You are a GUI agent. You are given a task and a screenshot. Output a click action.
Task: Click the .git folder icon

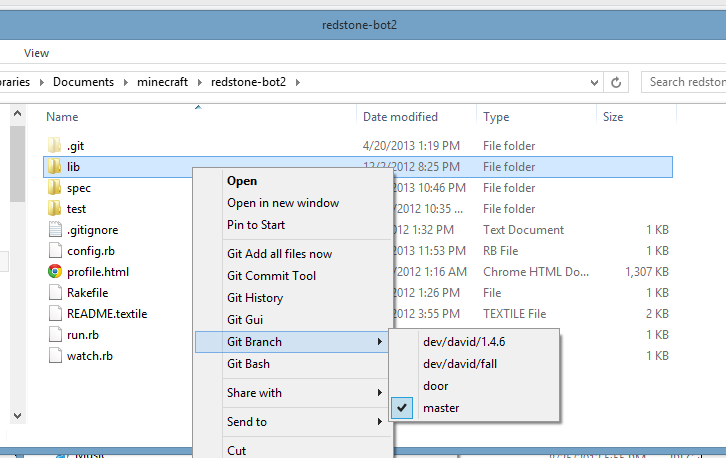[x=54, y=145]
